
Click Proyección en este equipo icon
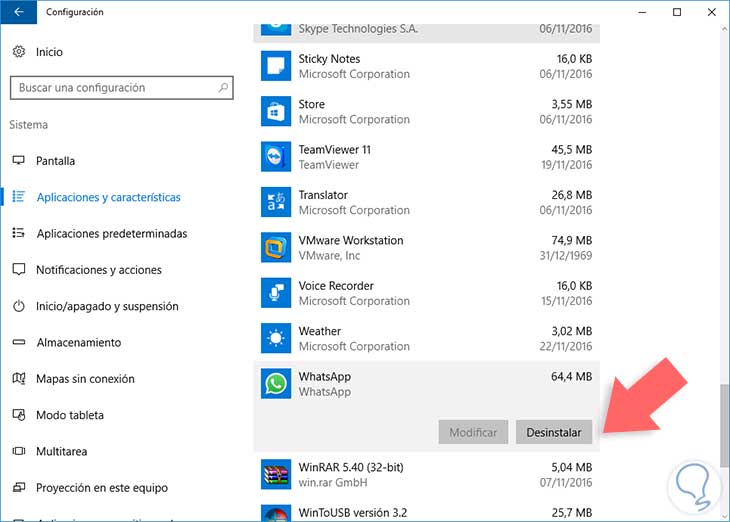coord(19,487)
